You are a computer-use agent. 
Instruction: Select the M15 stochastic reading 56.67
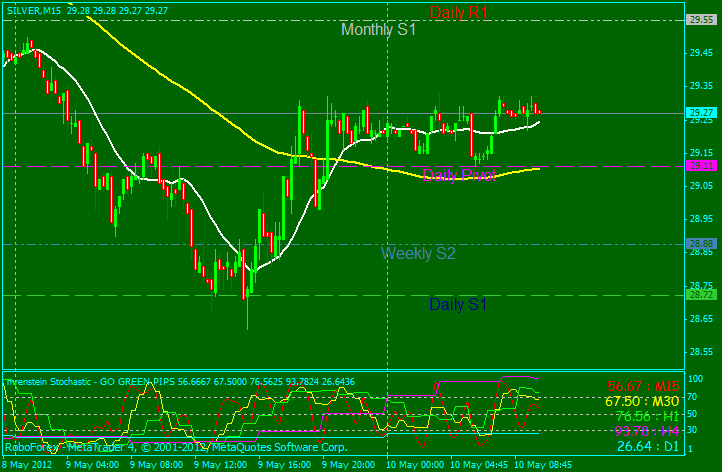628,386
